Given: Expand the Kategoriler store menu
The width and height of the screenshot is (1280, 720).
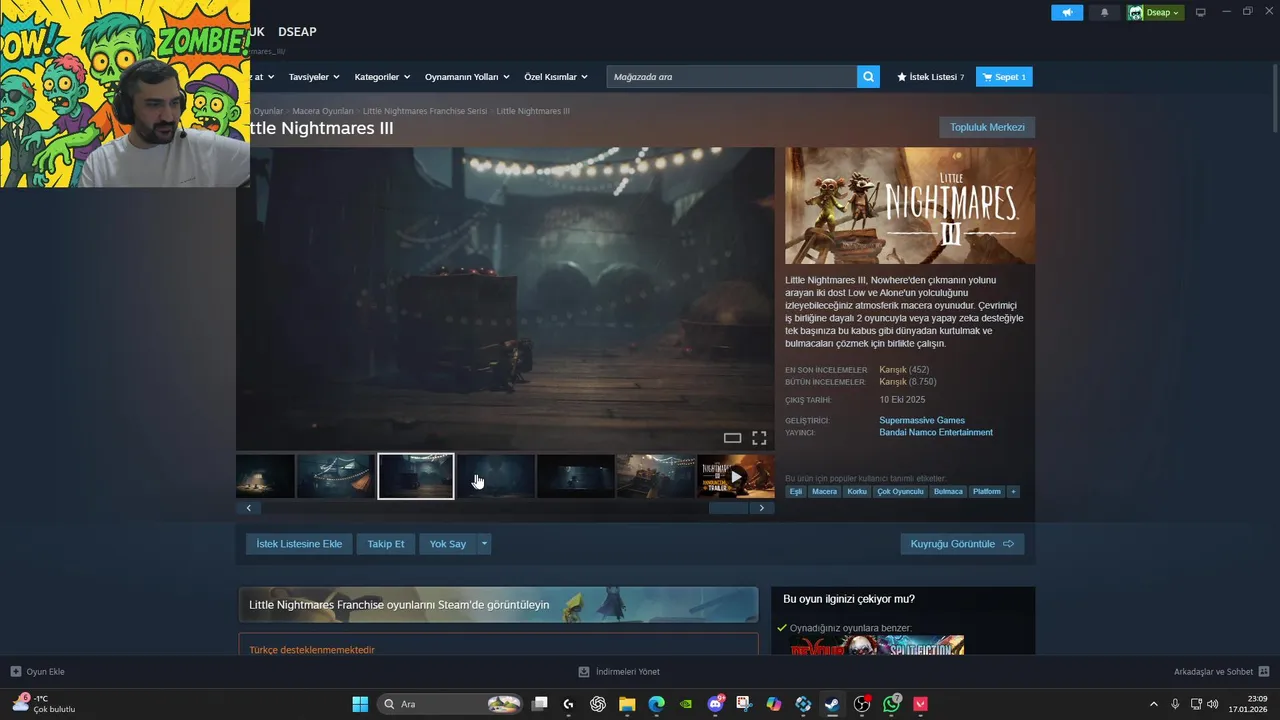Looking at the screenshot, I should click(x=382, y=77).
